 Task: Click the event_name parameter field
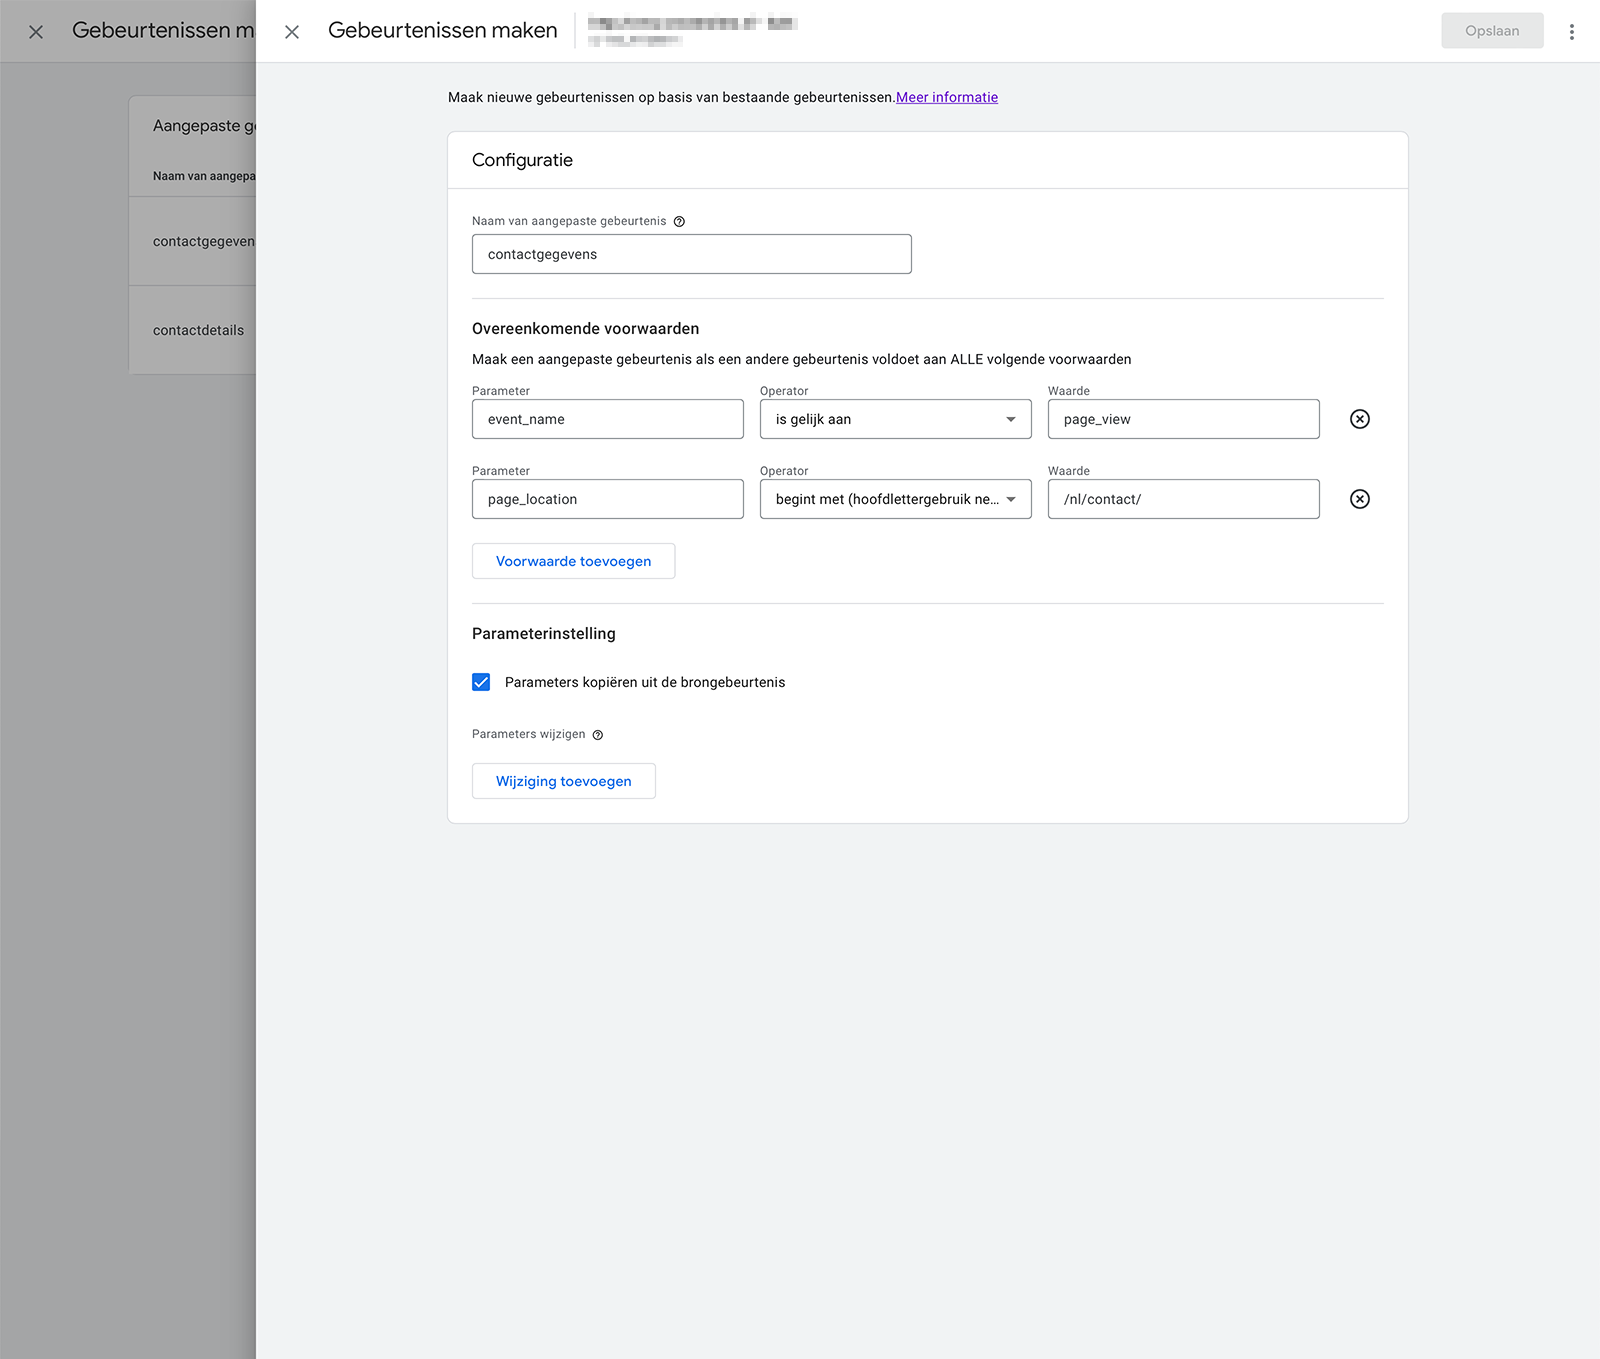tap(608, 419)
